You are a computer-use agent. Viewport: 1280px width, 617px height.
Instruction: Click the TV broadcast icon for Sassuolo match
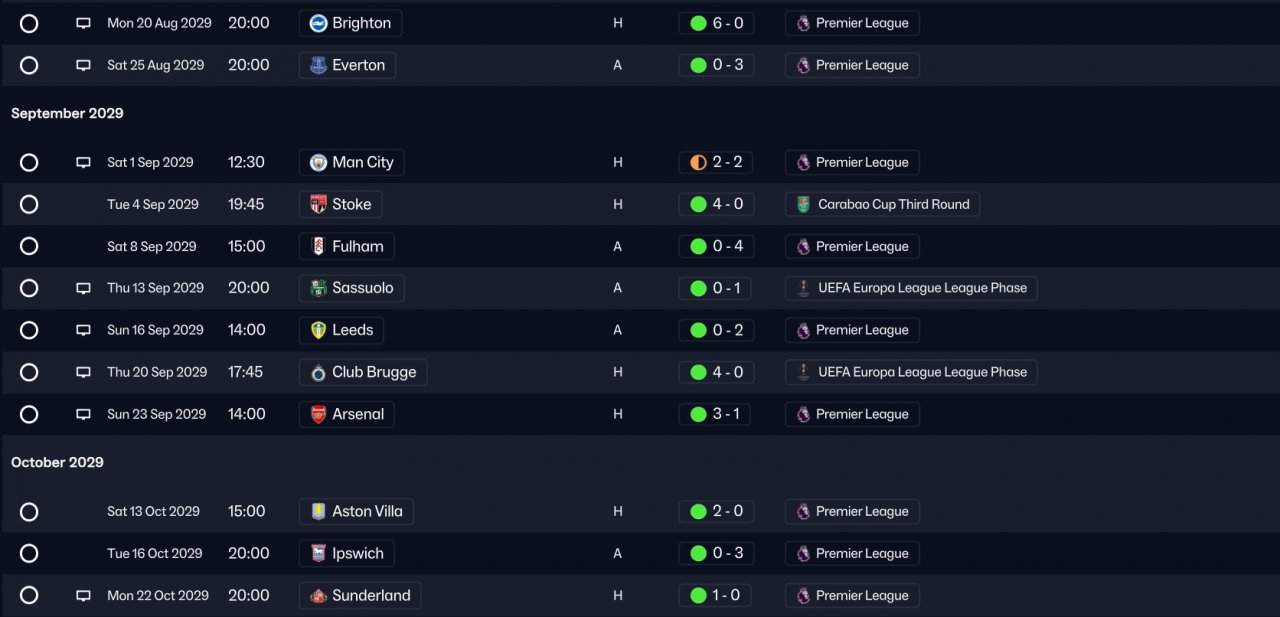[x=83, y=288]
